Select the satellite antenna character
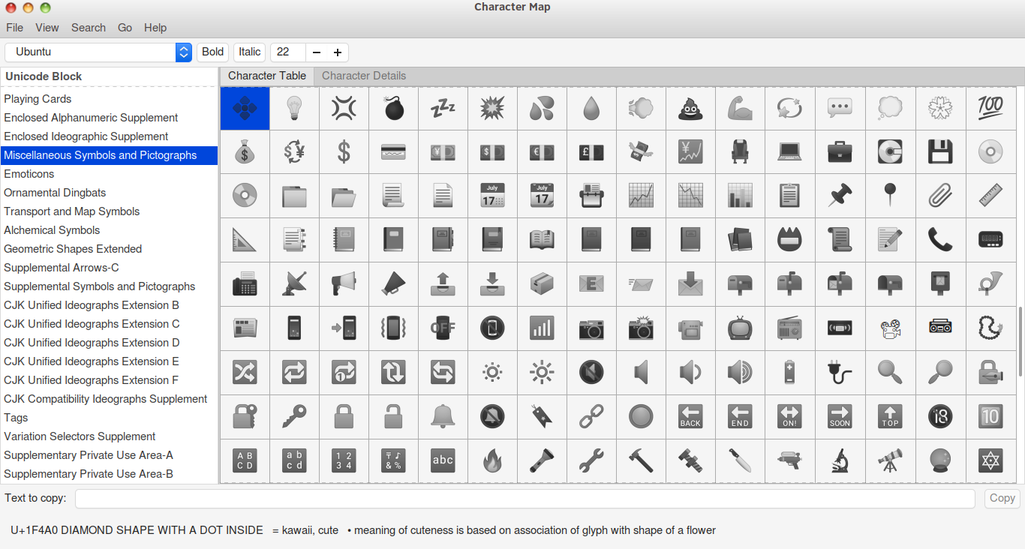Screen dimensions: 1025x549 coord(294,284)
